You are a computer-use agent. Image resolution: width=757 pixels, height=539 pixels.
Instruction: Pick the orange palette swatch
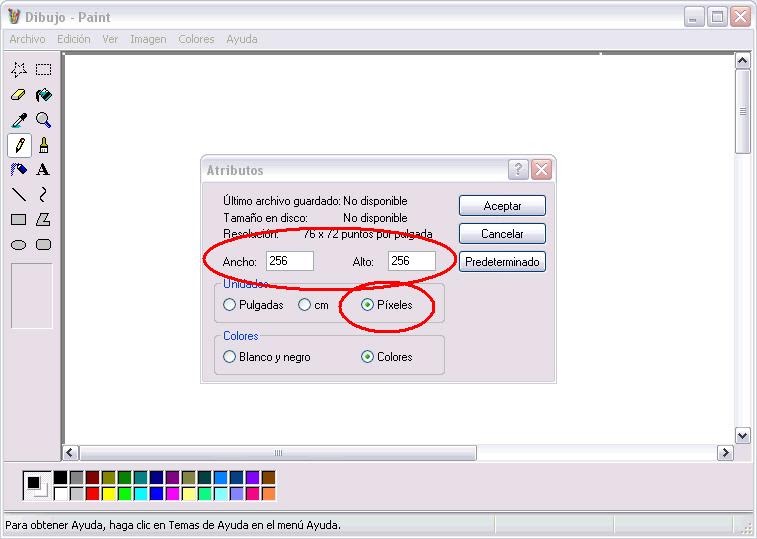coord(268,494)
